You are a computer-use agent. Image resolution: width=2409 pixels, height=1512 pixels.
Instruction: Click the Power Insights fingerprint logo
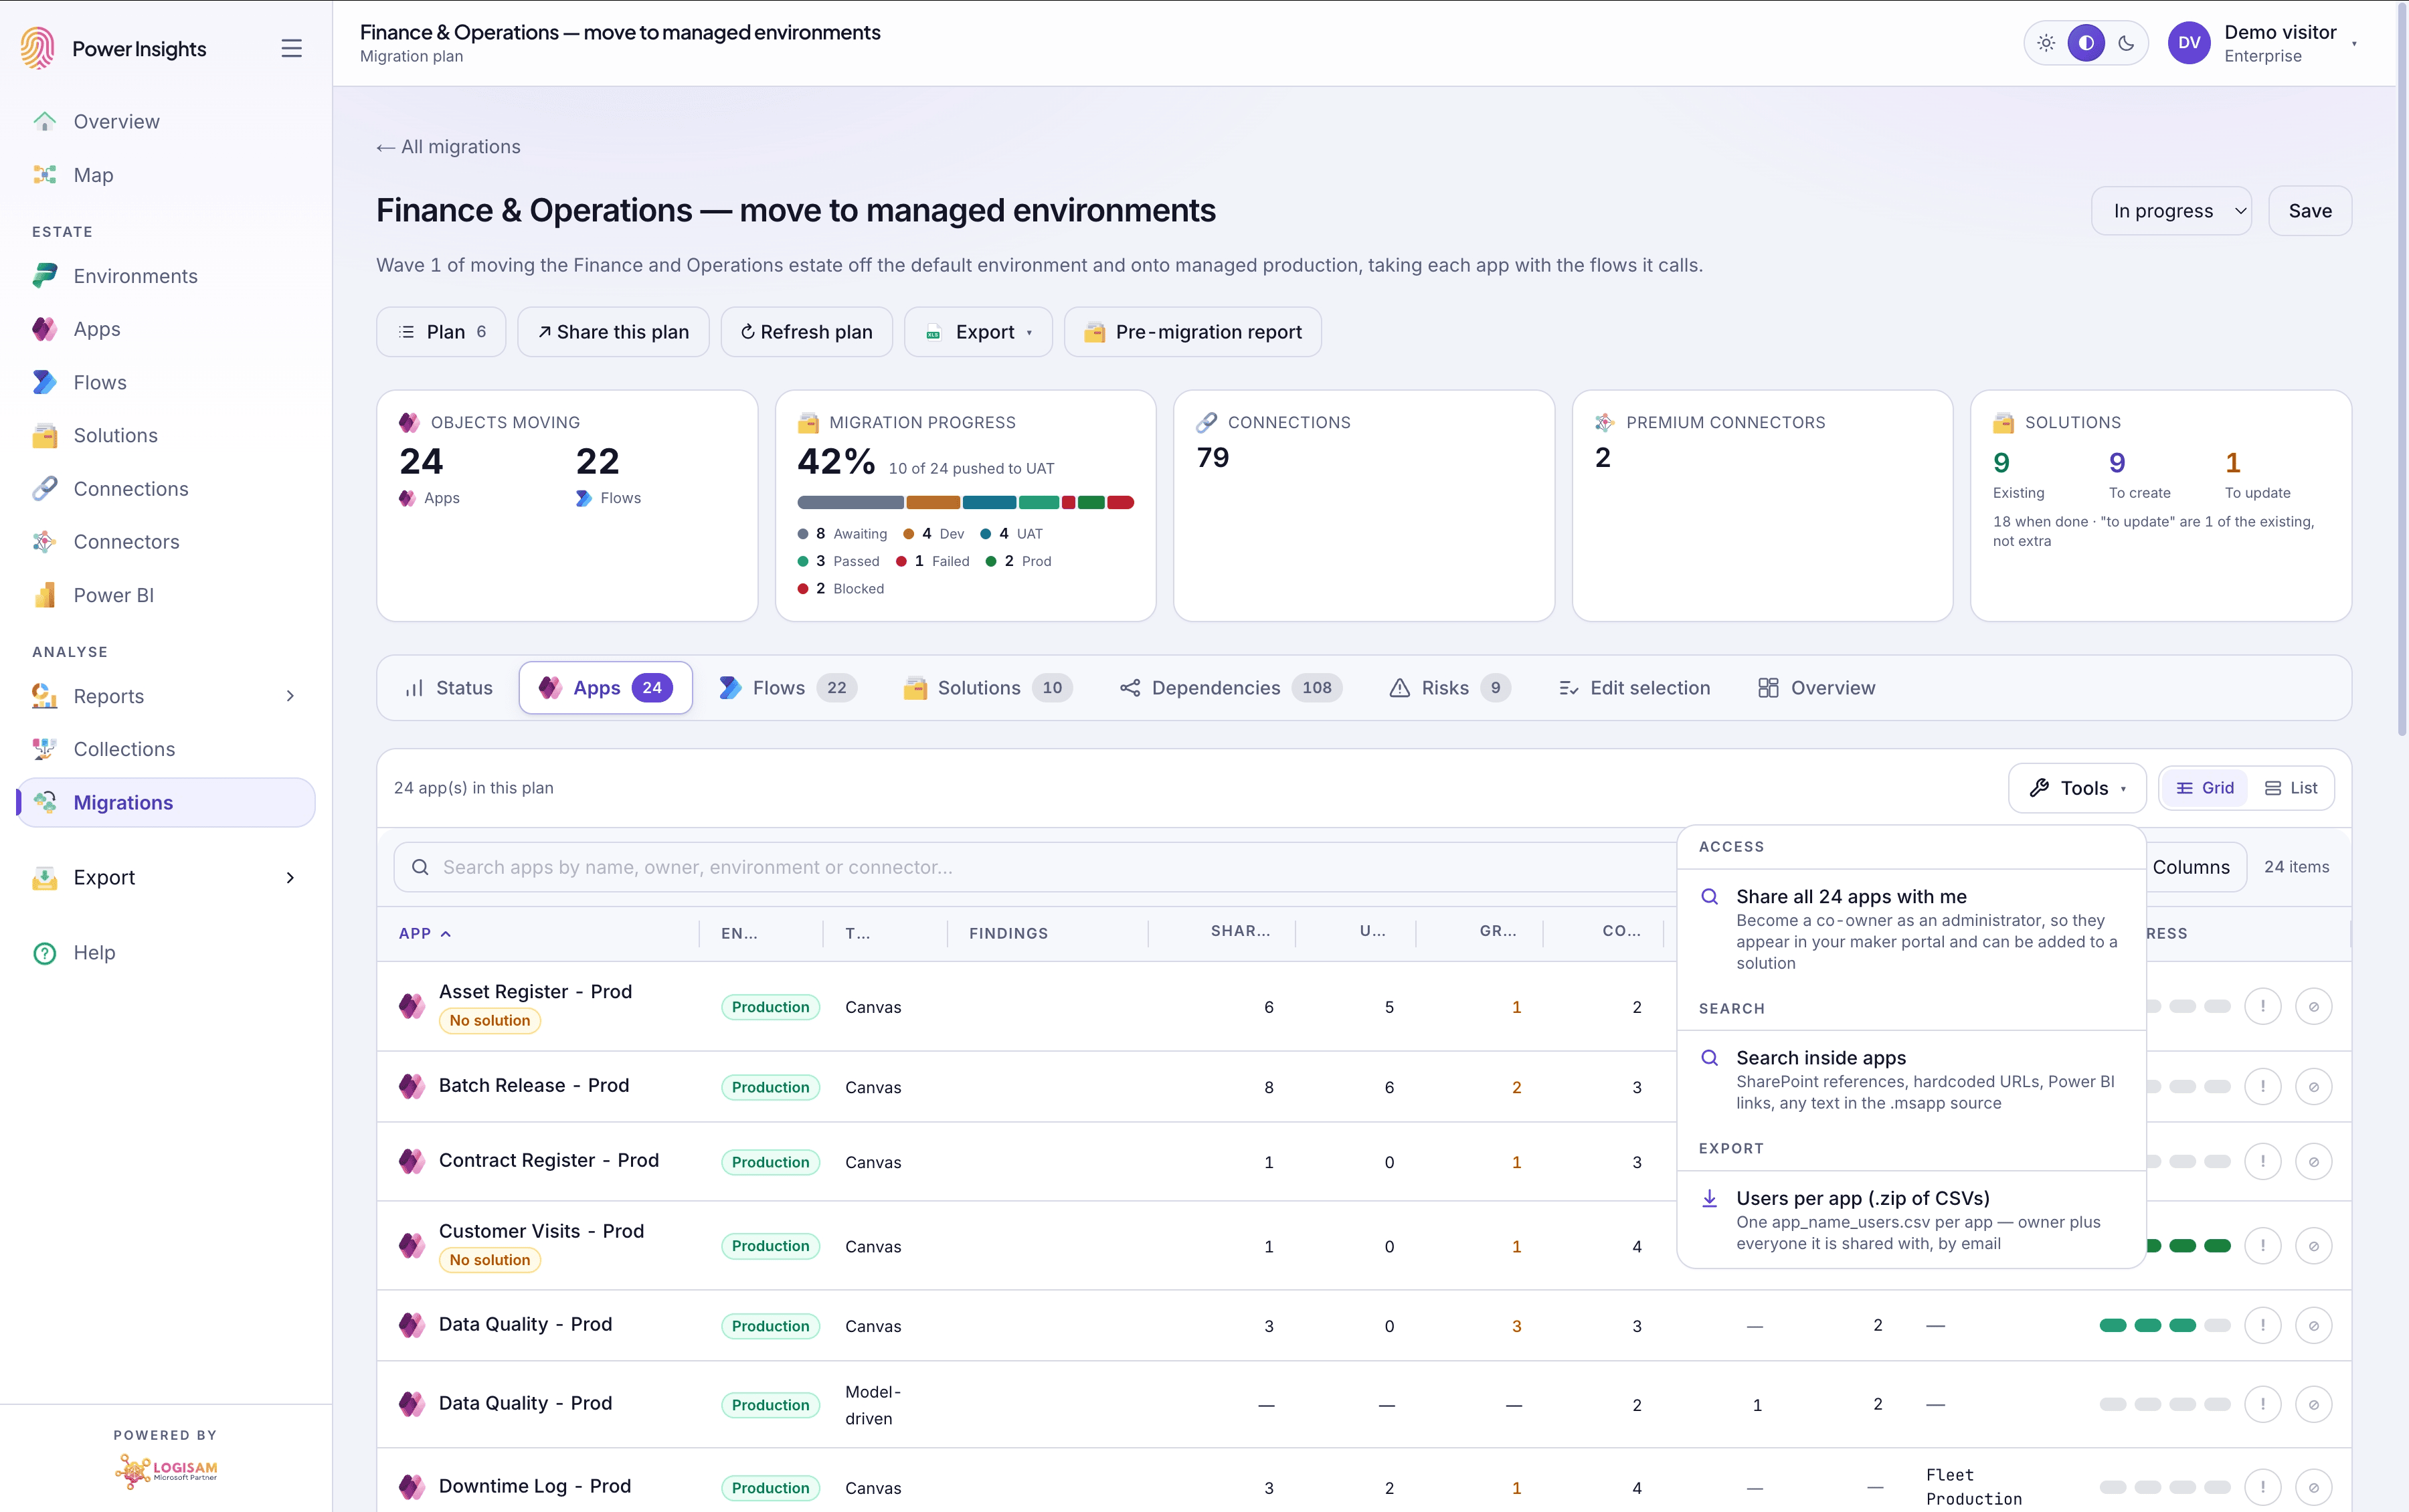pos(38,48)
